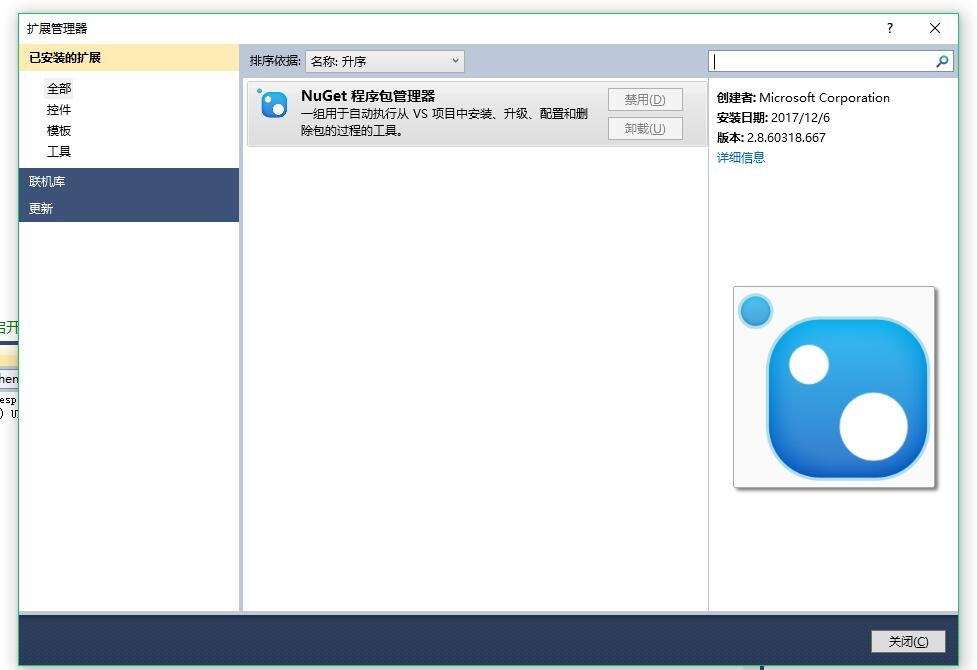Open the 排序依据 sort dropdown
Image resolution: width=977 pixels, height=670 pixels.
click(x=385, y=61)
